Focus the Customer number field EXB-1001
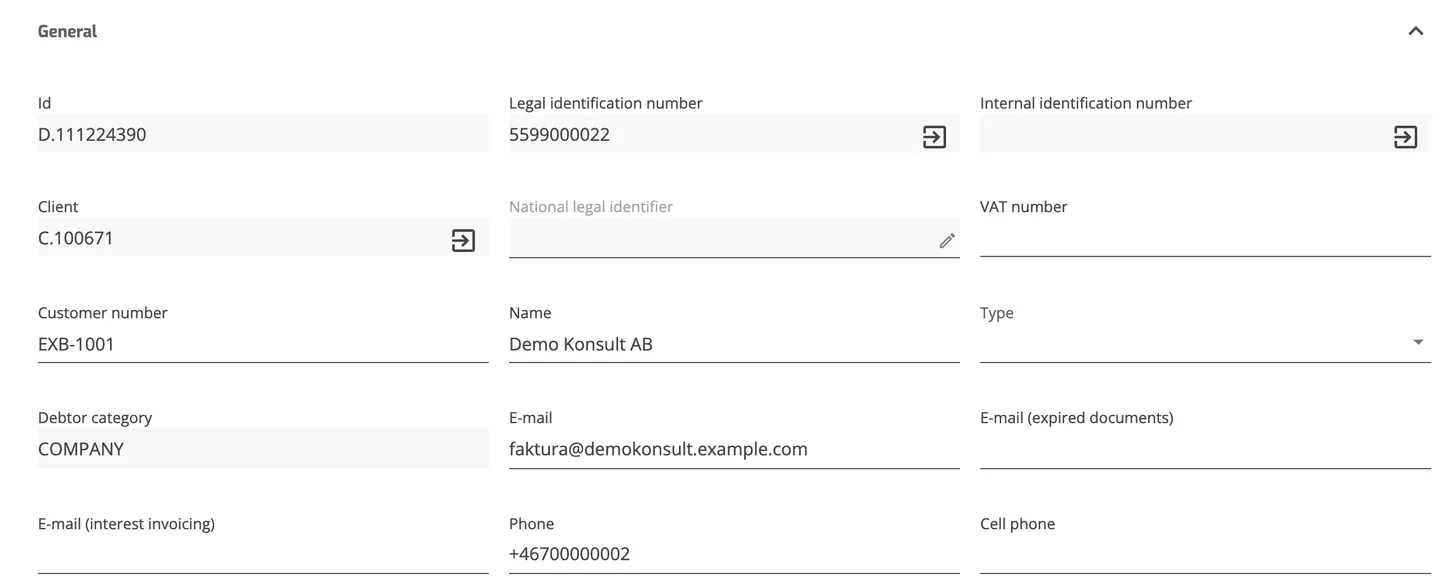1440x576 pixels. click(263, 344)
